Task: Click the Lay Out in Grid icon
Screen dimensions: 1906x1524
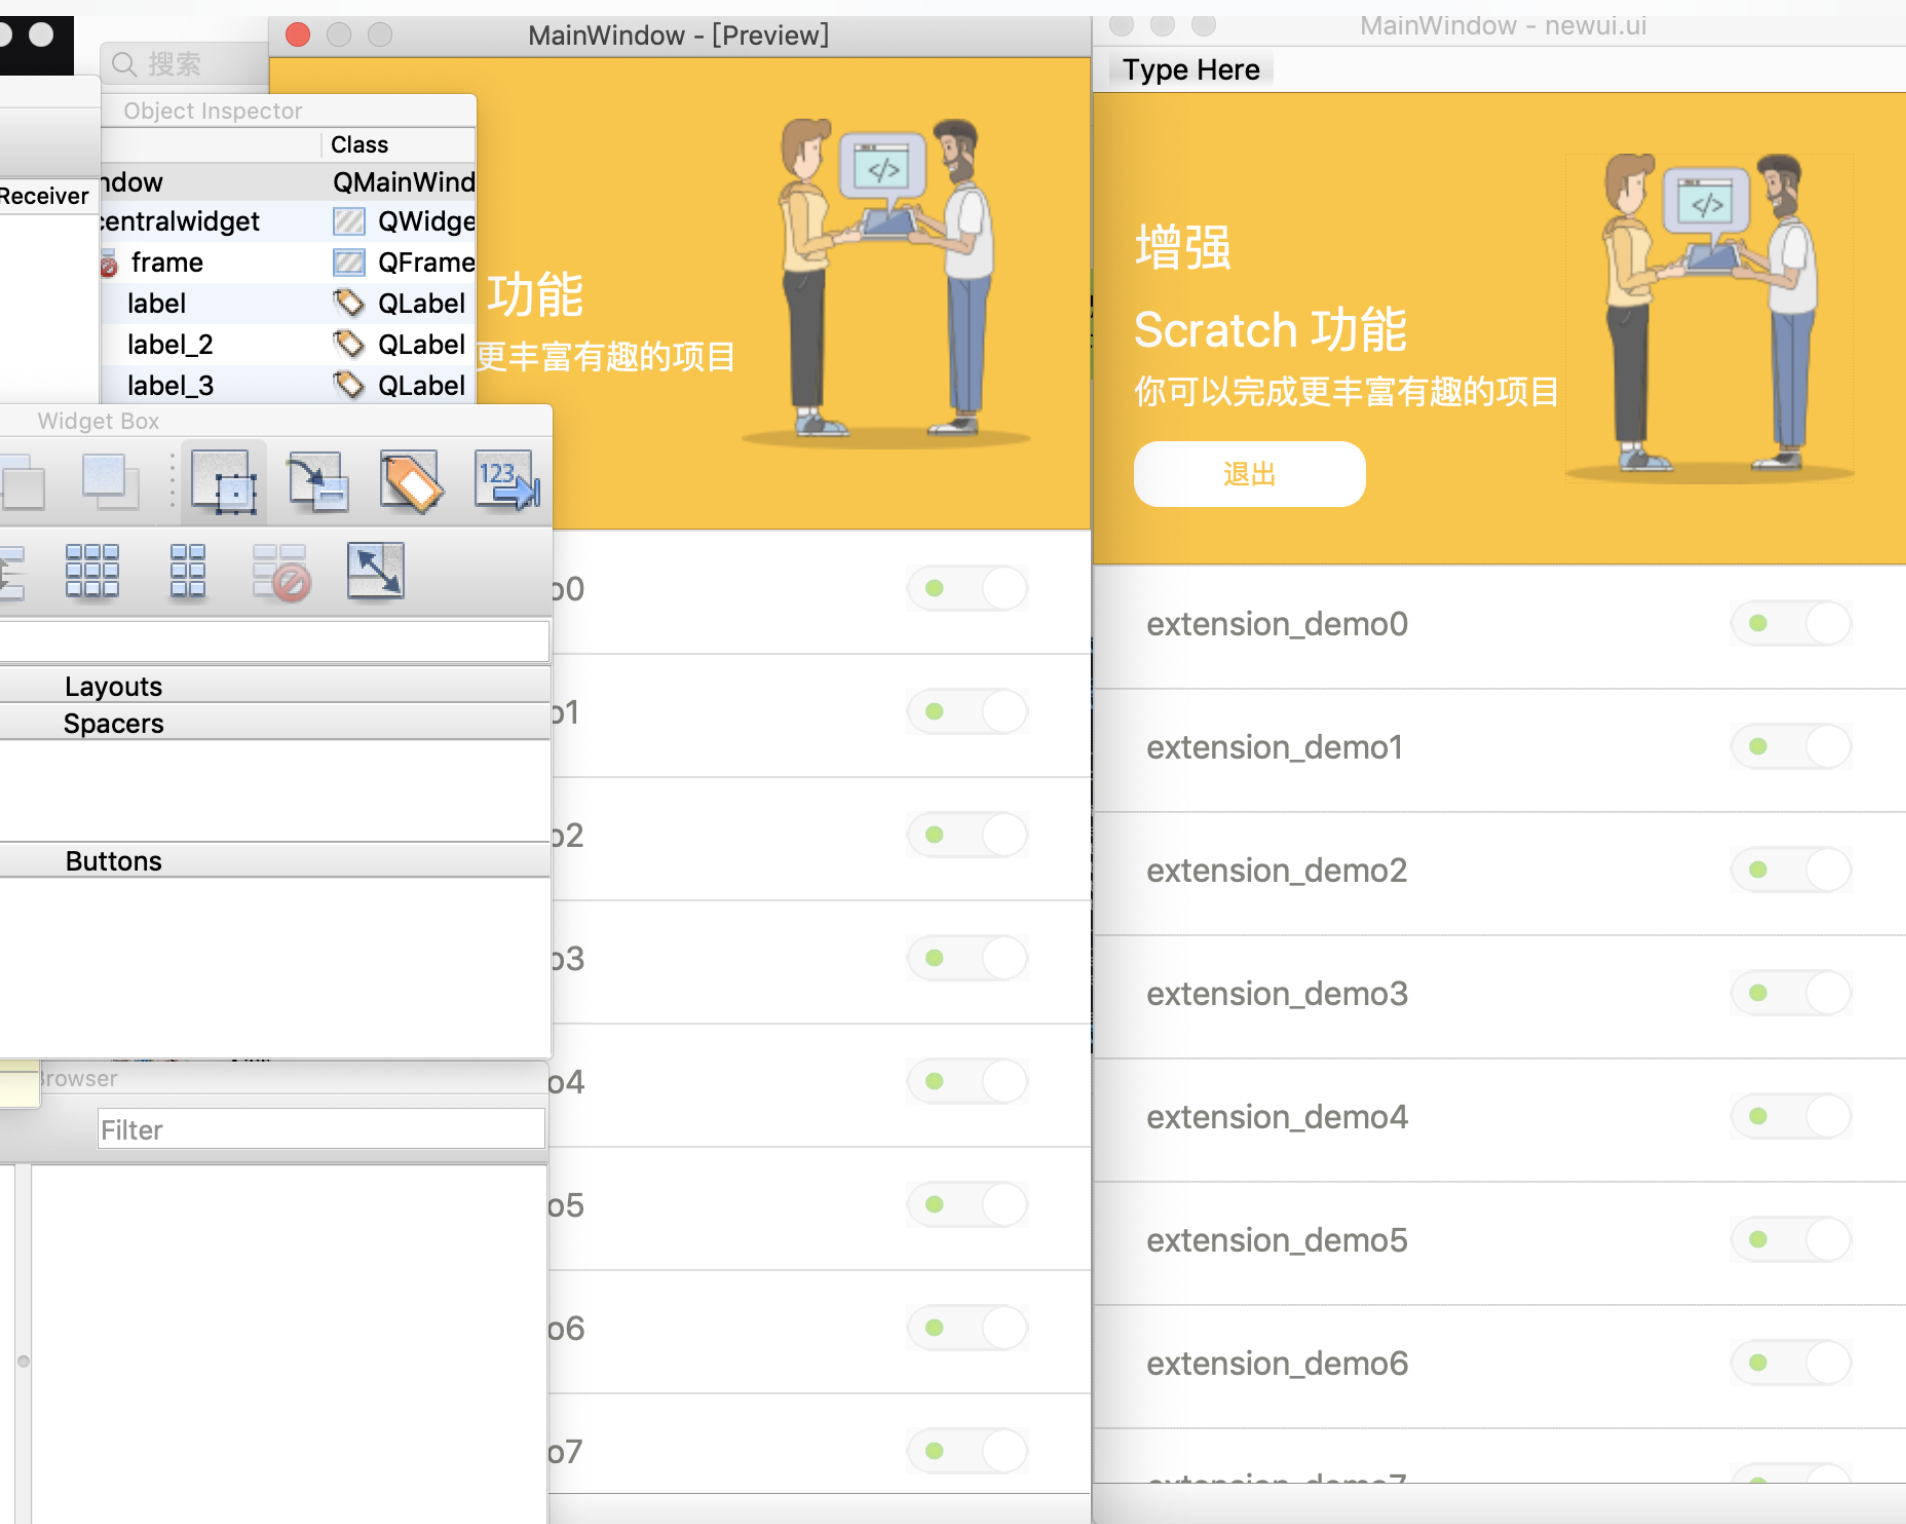Action: (92, 571)
